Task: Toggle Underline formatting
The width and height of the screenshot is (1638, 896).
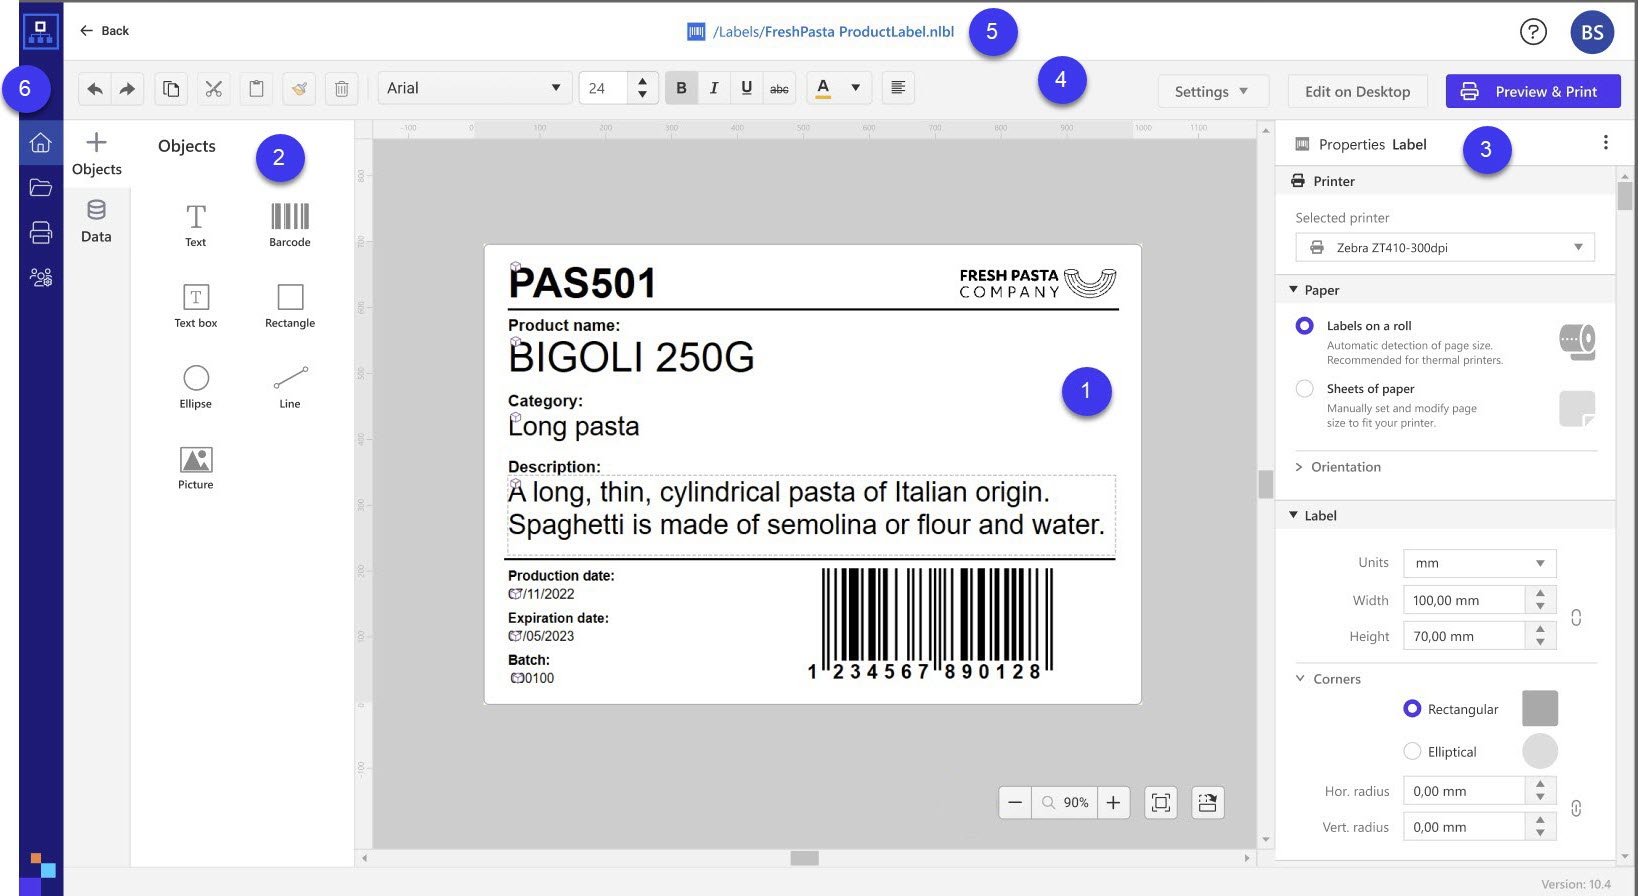Action: point(746,88)
